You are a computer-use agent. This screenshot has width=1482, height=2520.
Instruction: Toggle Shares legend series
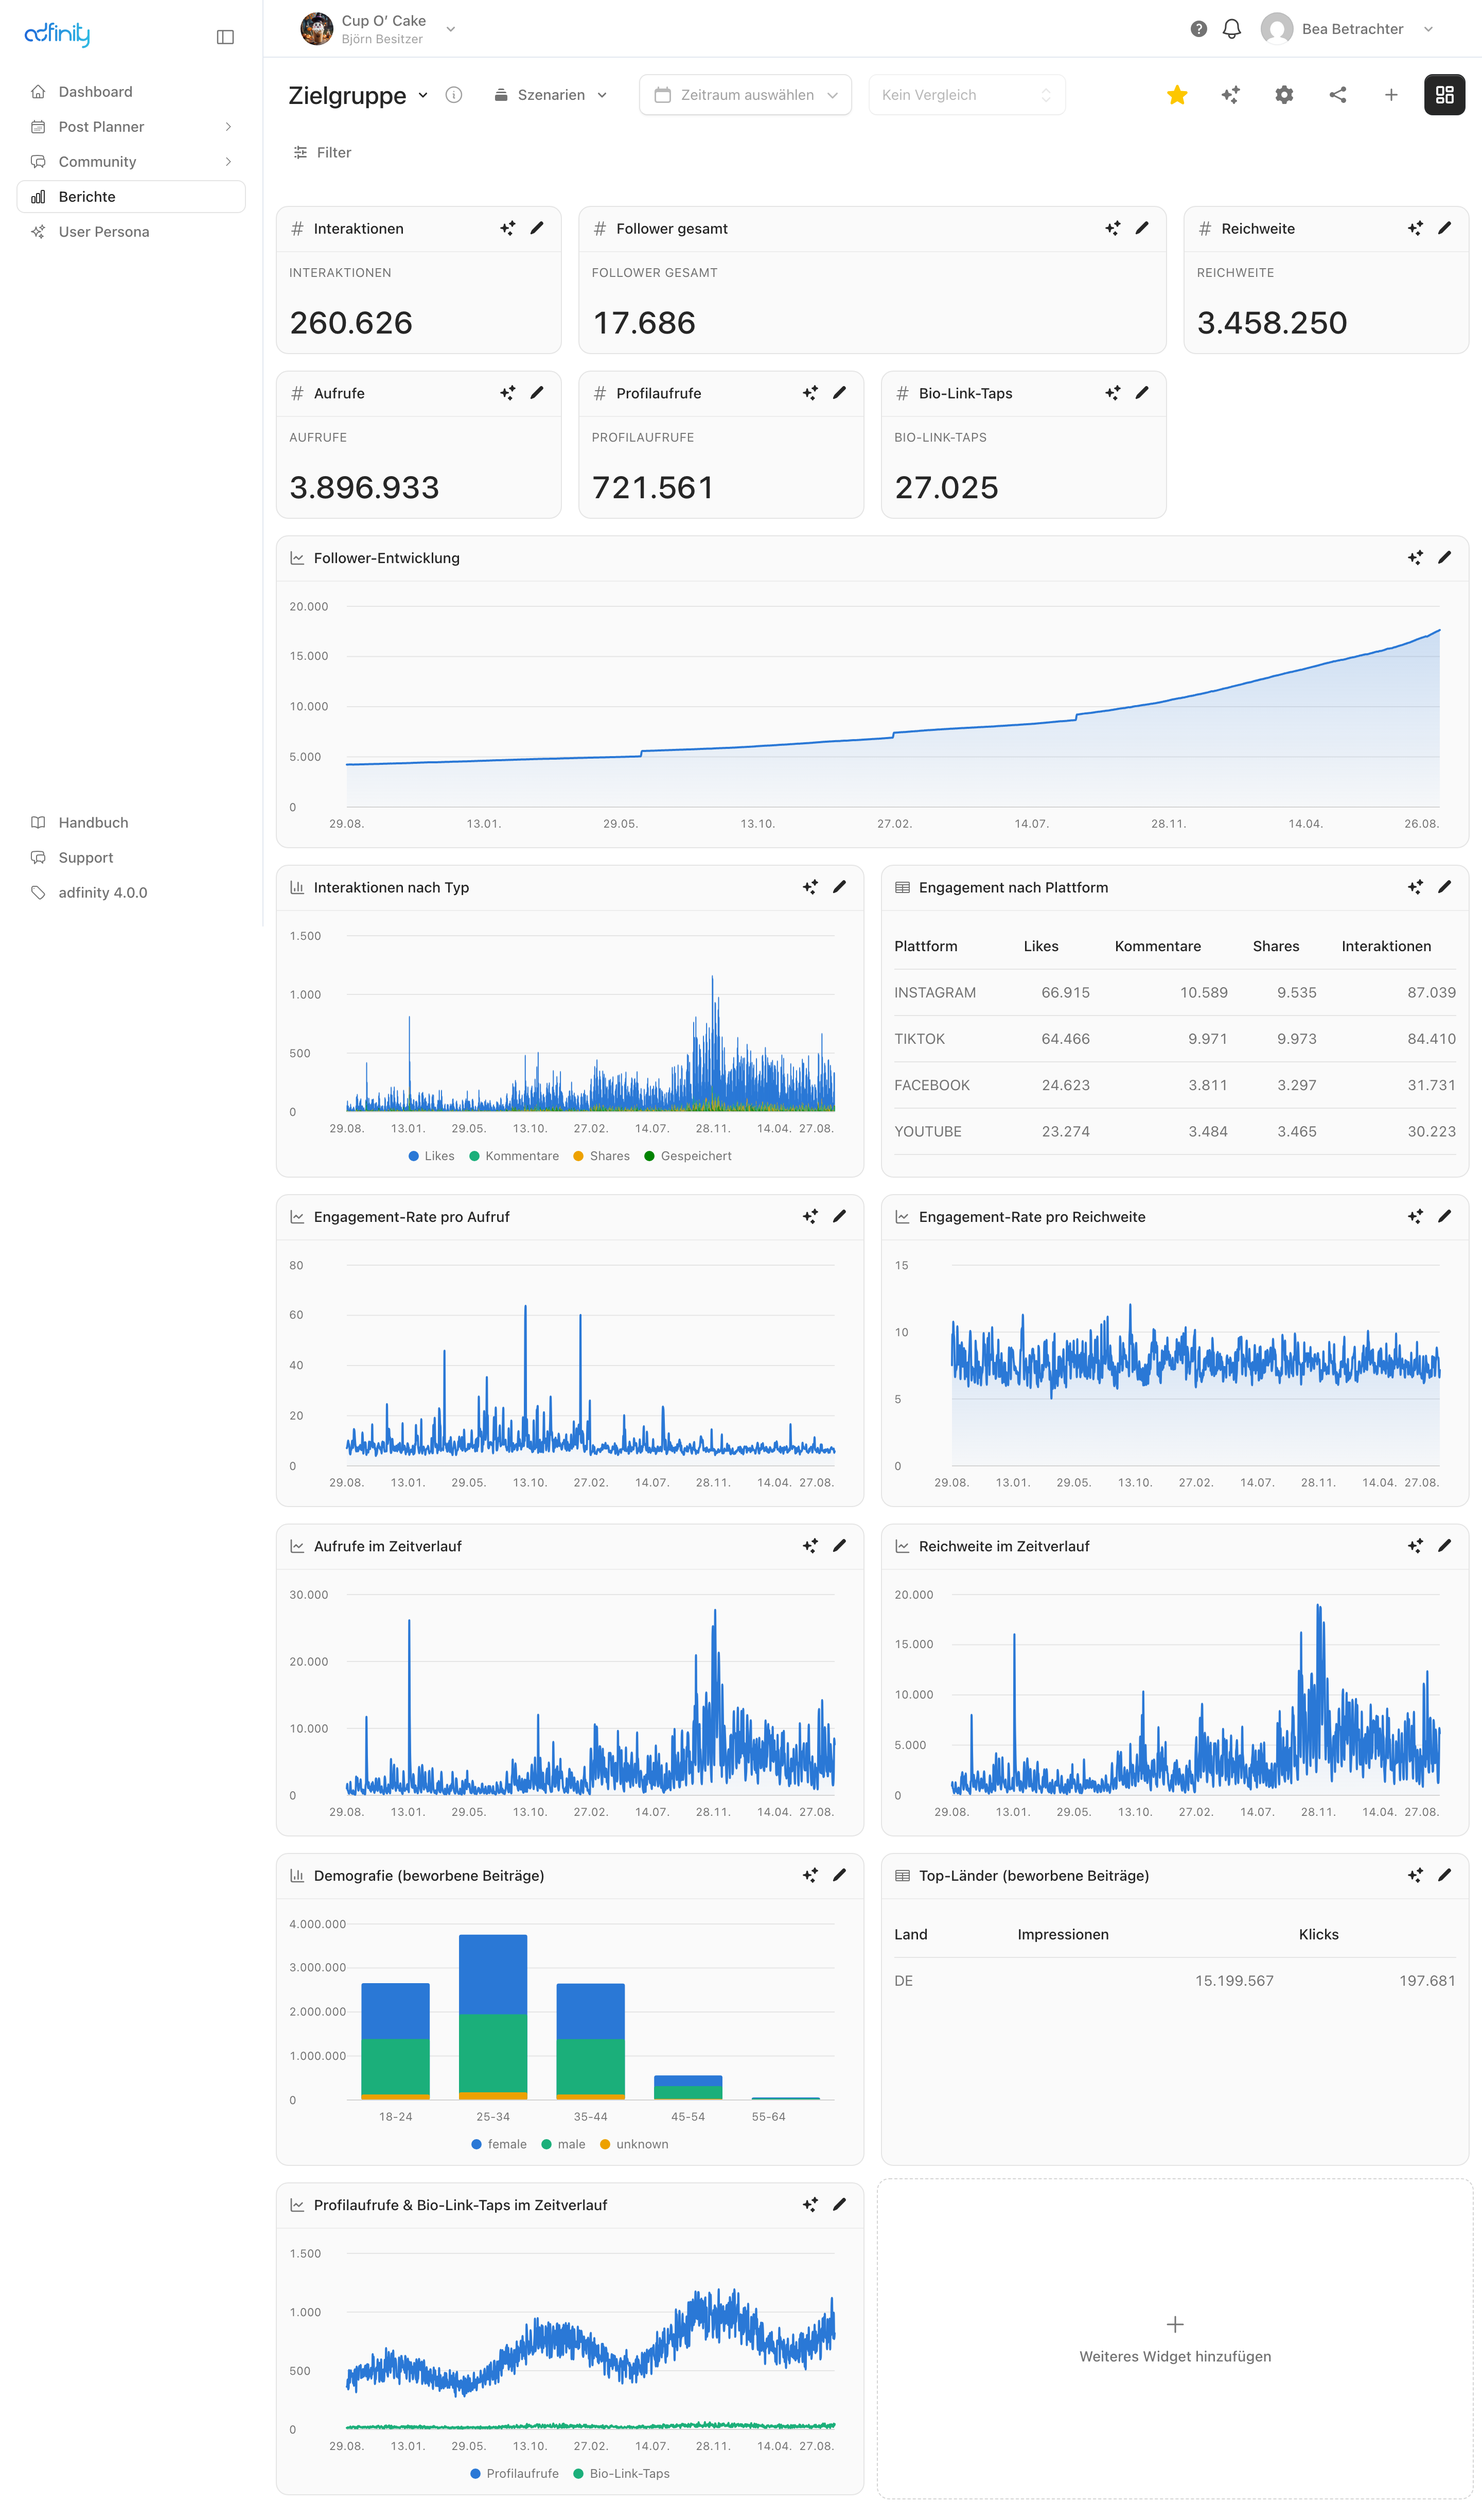601,1156
